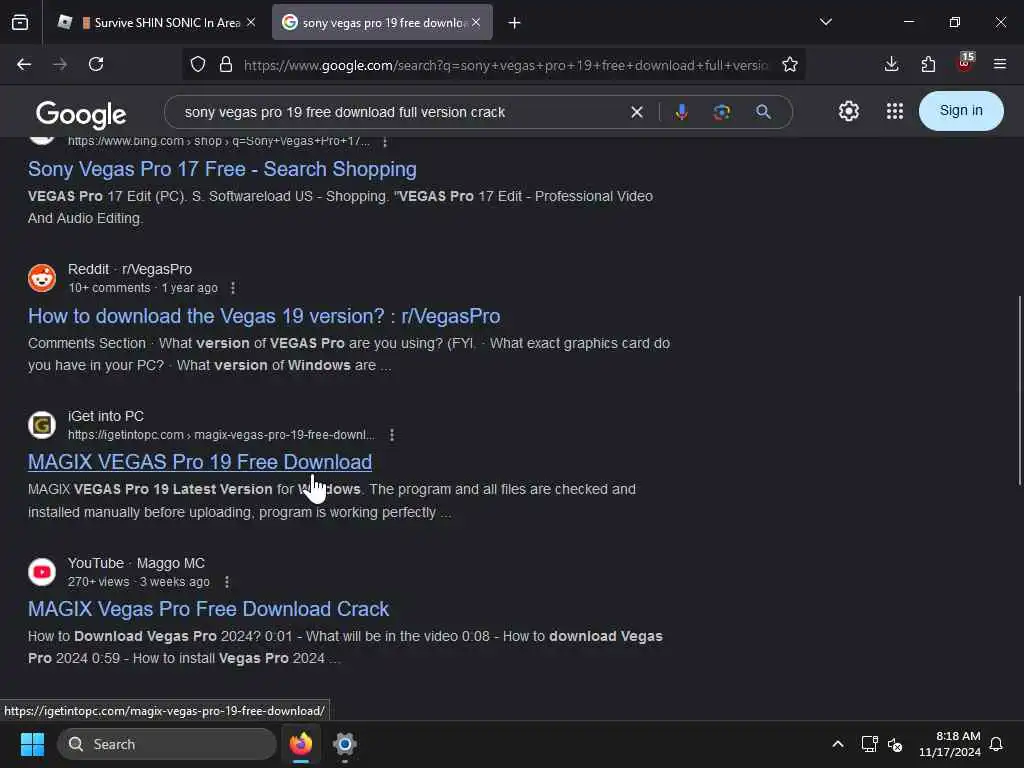View site security padlock info
The image size is (1024, 768).
226,65
